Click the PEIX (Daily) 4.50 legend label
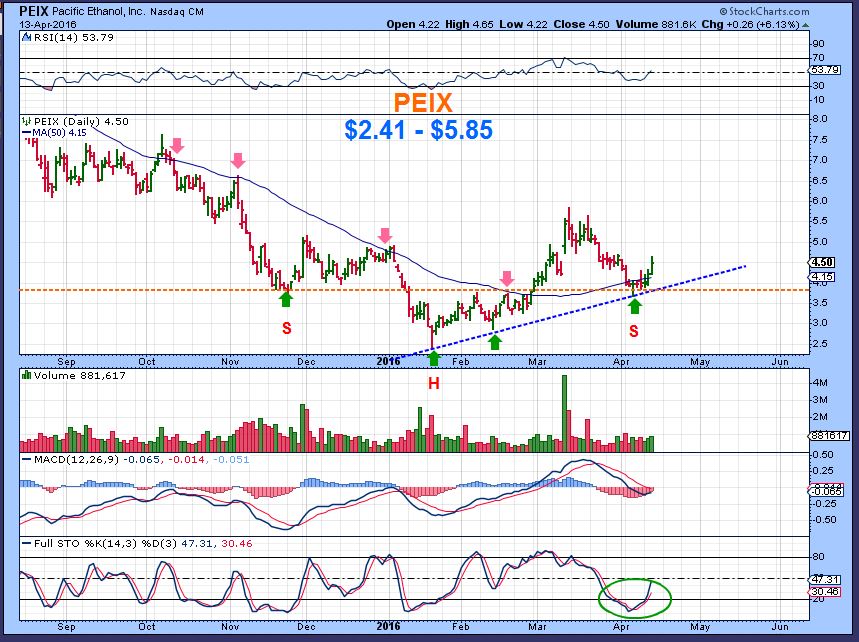The width and height of the screenshot is (859, 642). pyautogui.click(x=81, y=121)
